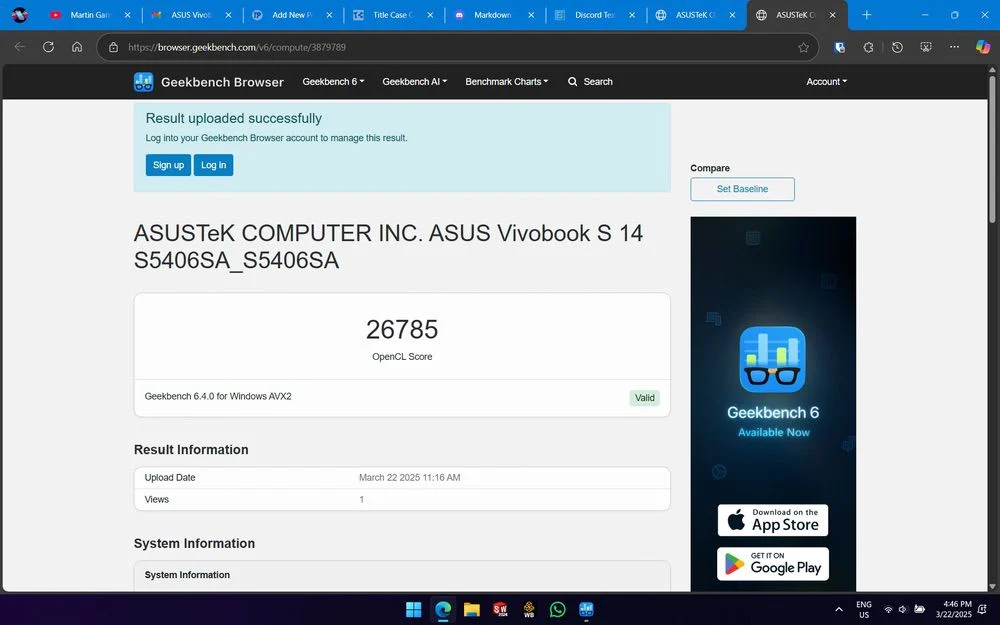1000x625 pixels.
Task: Click Get it on Google Play badge
Action: 773,564
